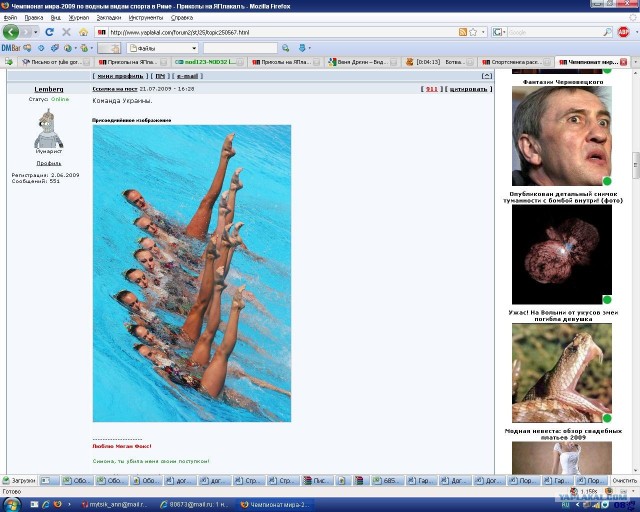Open the Справка menu
Screen dimensions: 640x512
pyautogui.click(x=182, y=18)
